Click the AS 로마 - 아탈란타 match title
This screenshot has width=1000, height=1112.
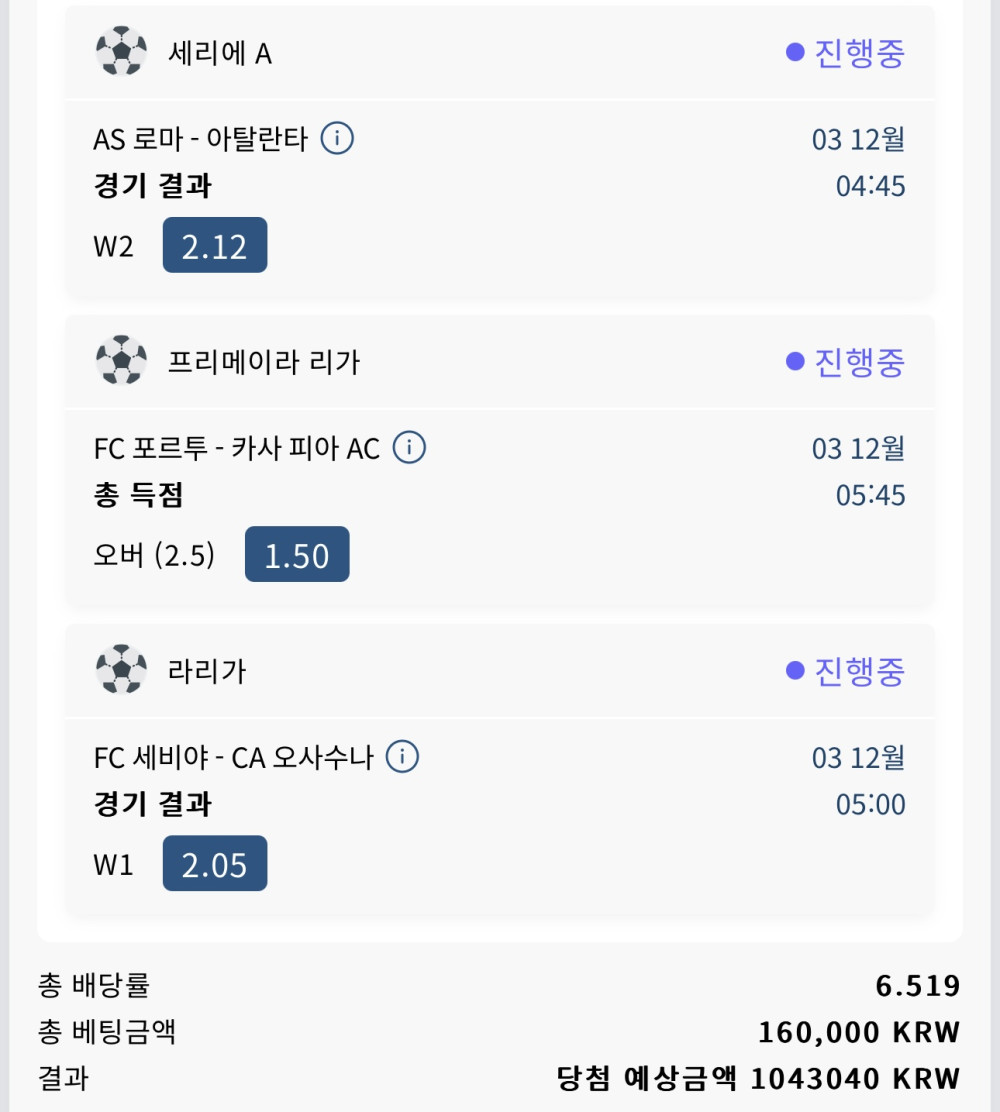(201, 140)
